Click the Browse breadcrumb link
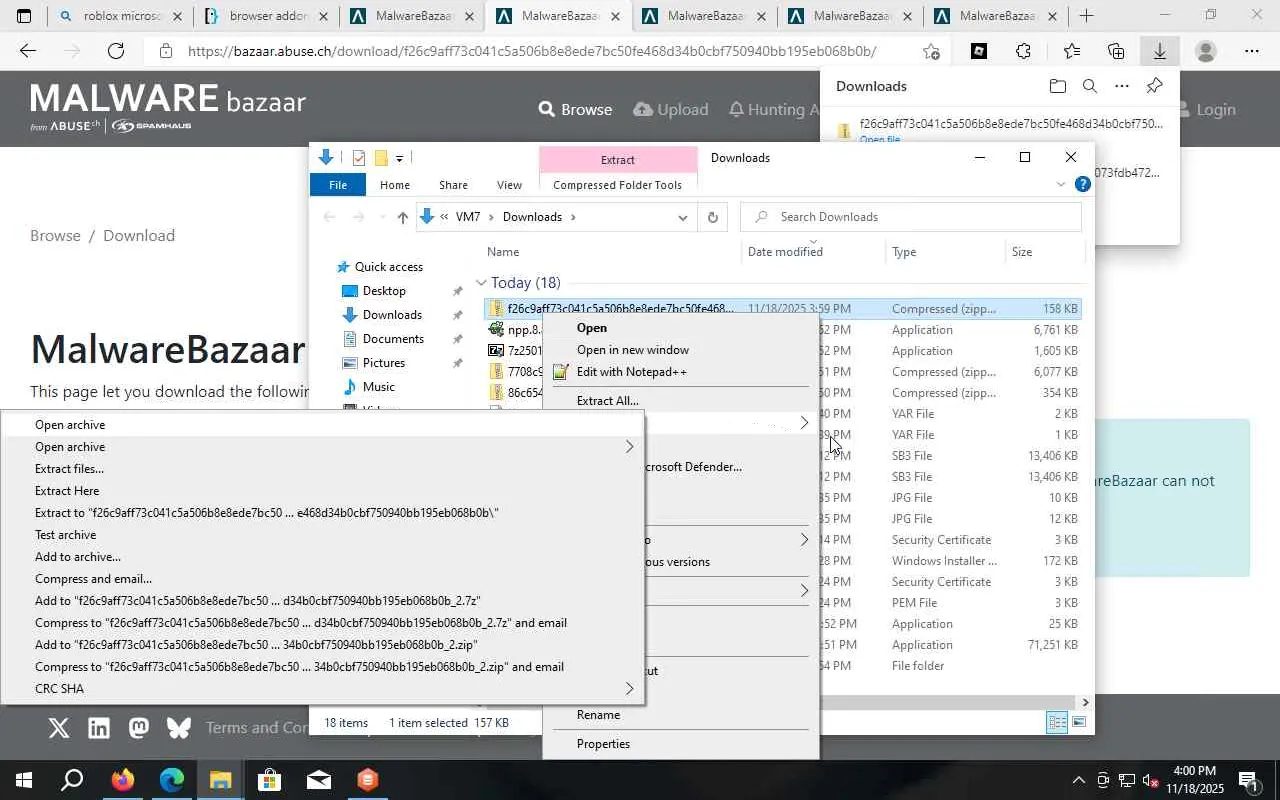 click(x=55, y=236)
